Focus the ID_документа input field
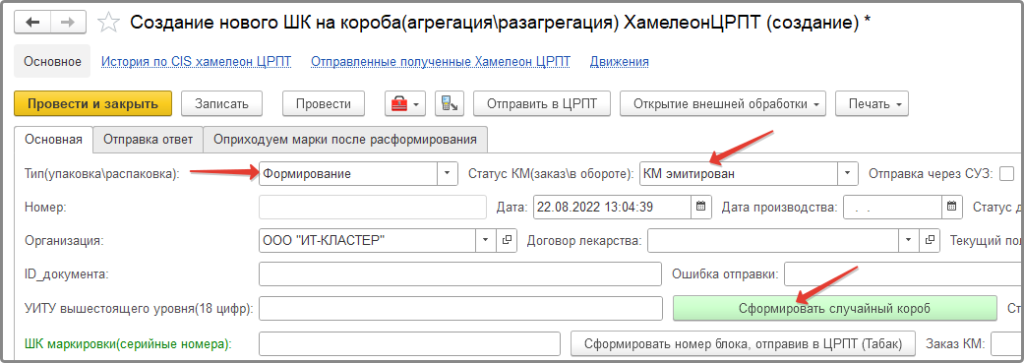This screenshot has height=363, width=1024. pos(460,274)
